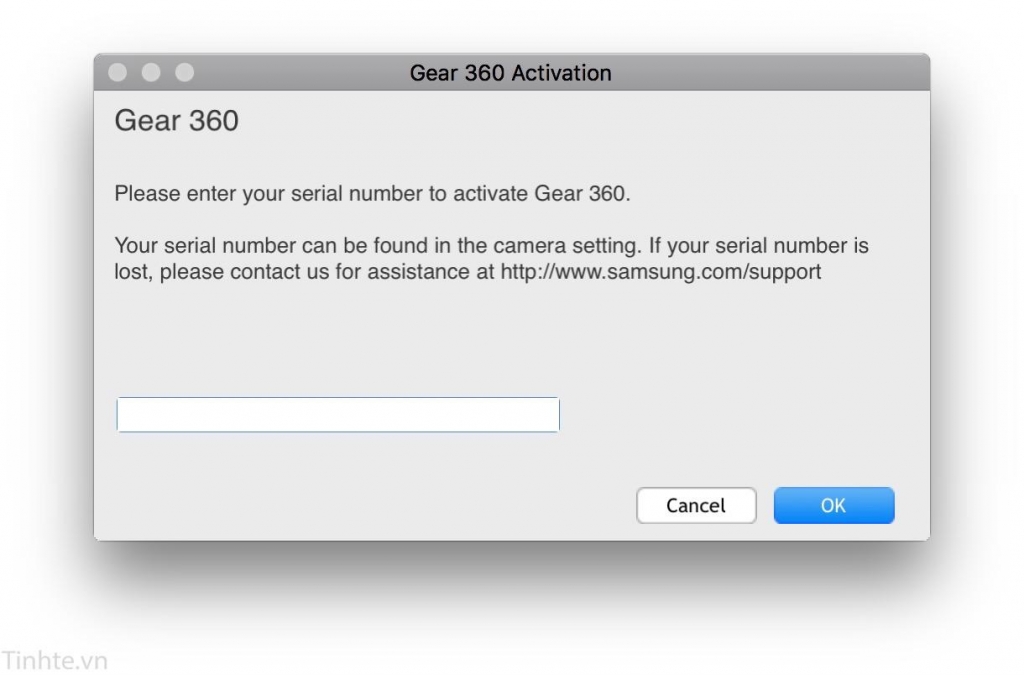Image resolution: width=1024 pixels, height=675 pixels.
Task: Close the dialog using the leftmost title bar circle
Action: tap(118, 72)
